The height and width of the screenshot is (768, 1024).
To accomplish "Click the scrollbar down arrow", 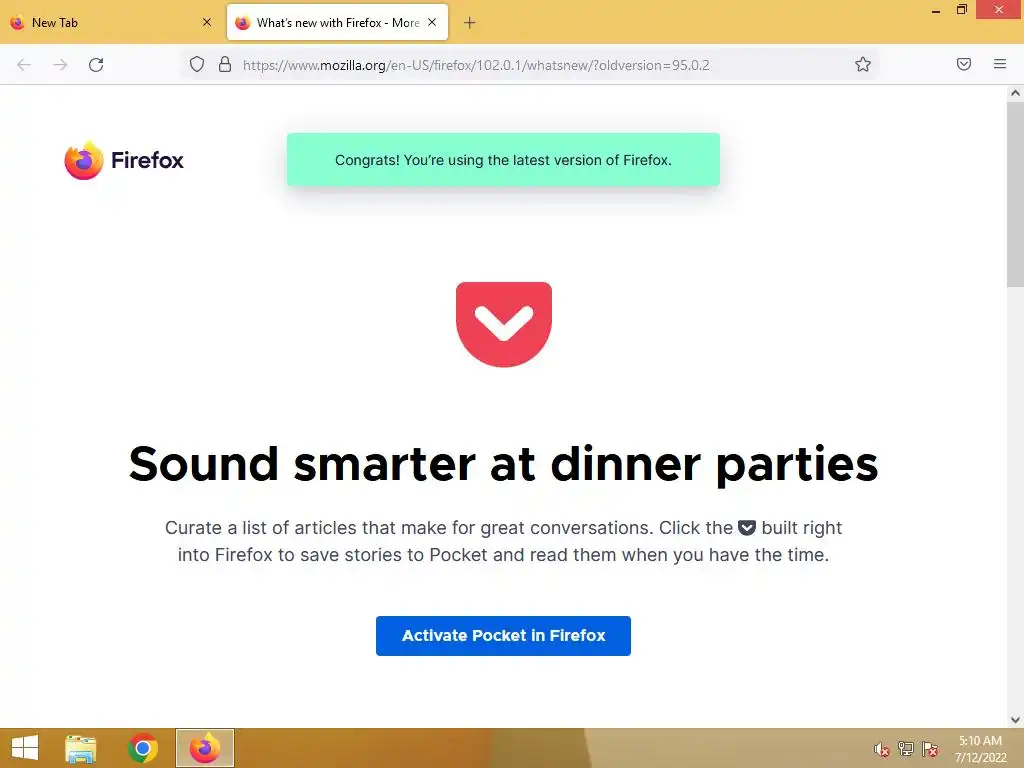I will point(1015,720).
